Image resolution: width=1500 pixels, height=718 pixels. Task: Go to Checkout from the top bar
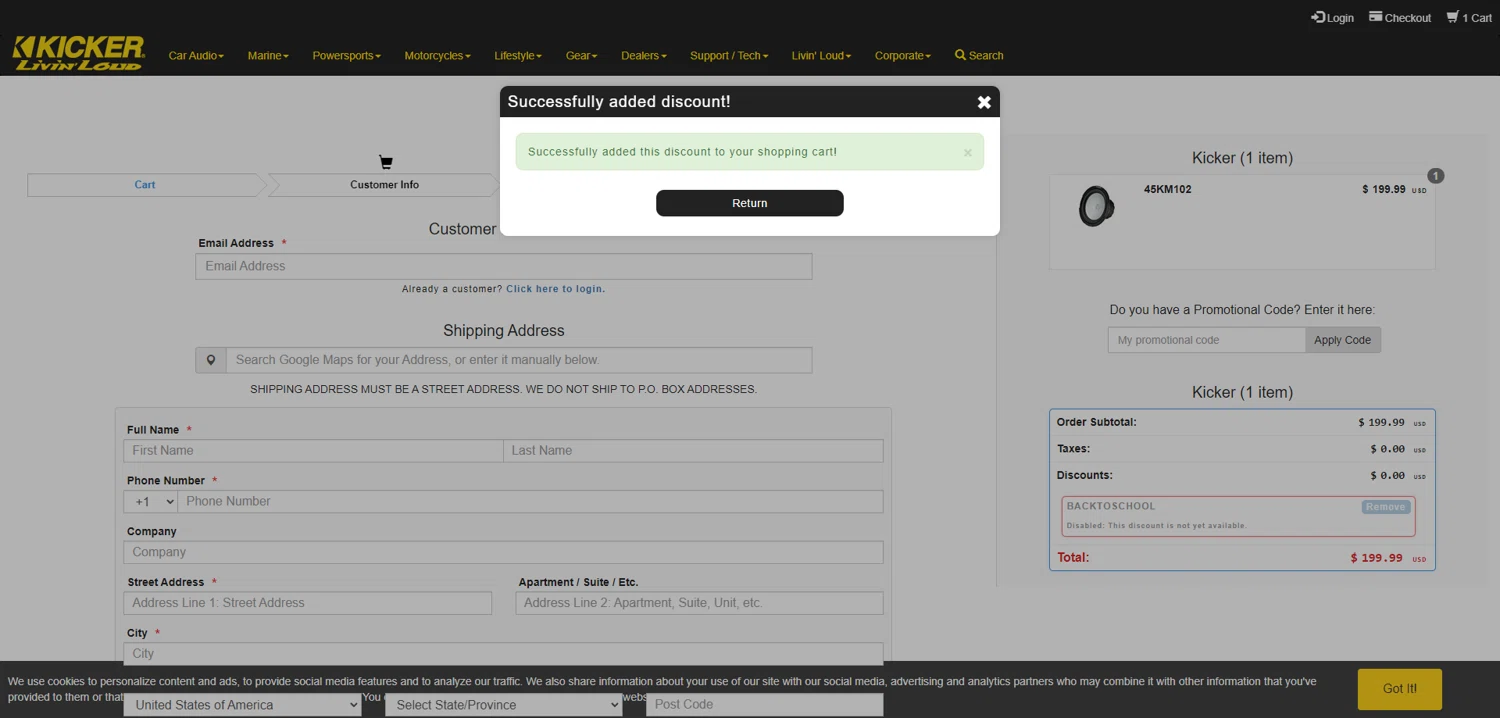coord(1400,18)
